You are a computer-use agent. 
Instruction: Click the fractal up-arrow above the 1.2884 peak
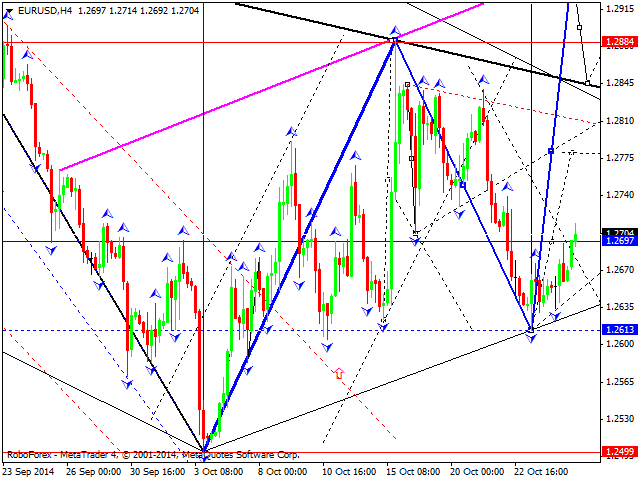395,31
